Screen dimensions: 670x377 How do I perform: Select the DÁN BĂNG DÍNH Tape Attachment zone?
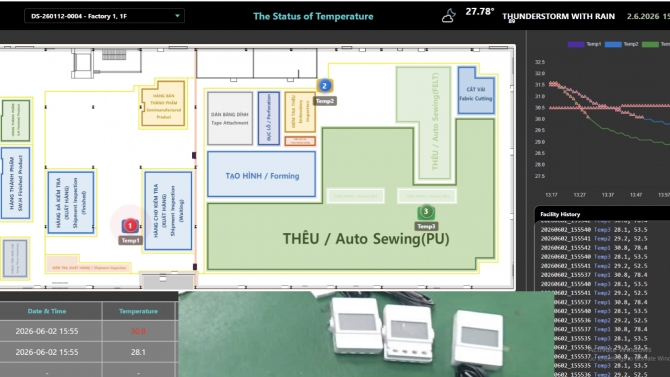pyautogui.click(x=230, y=118)
